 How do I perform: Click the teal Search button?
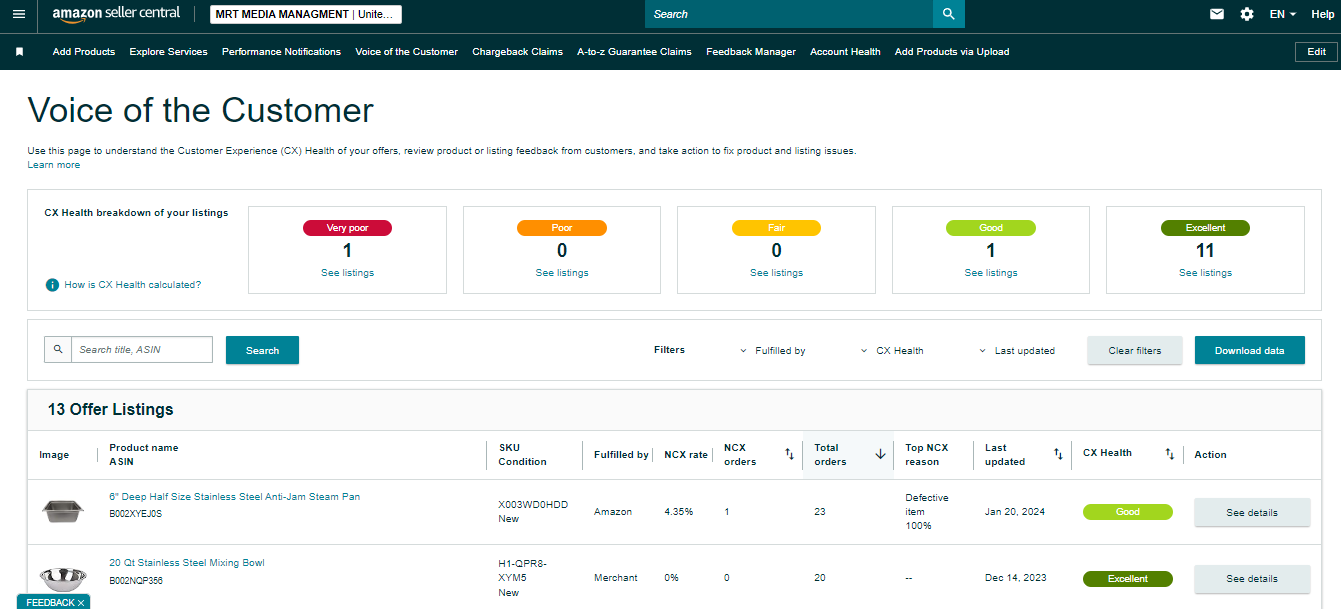(262, 350)
